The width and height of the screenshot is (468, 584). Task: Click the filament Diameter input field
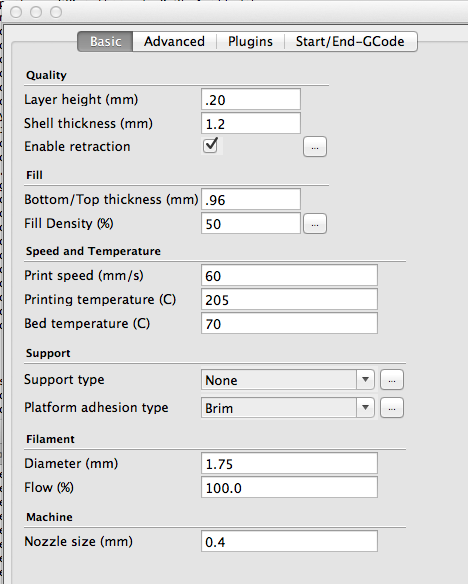pyautogui.click(x=289, y=463)
